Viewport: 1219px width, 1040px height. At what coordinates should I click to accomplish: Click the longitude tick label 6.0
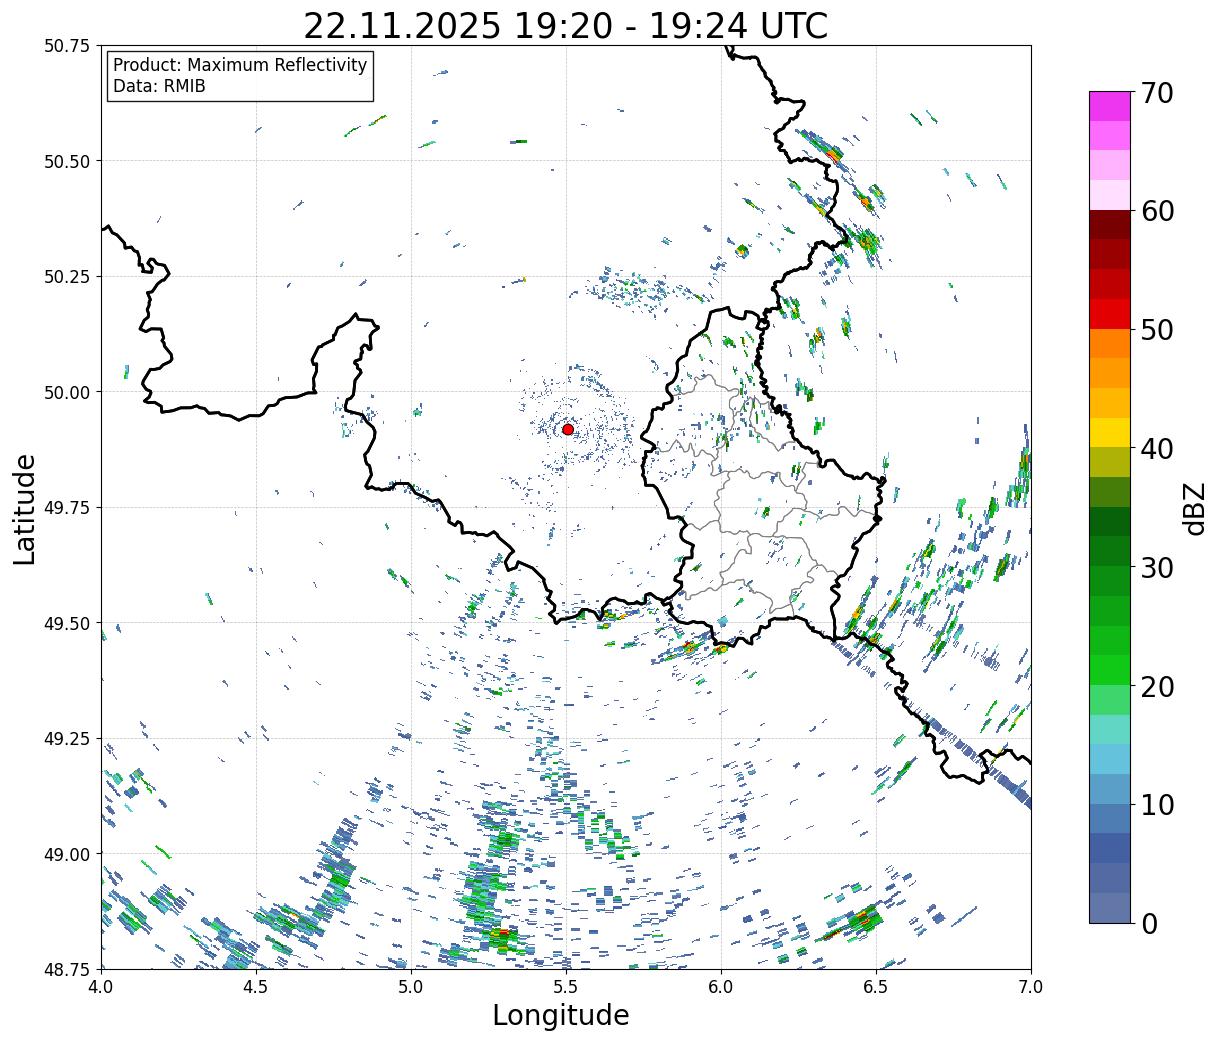721,987
